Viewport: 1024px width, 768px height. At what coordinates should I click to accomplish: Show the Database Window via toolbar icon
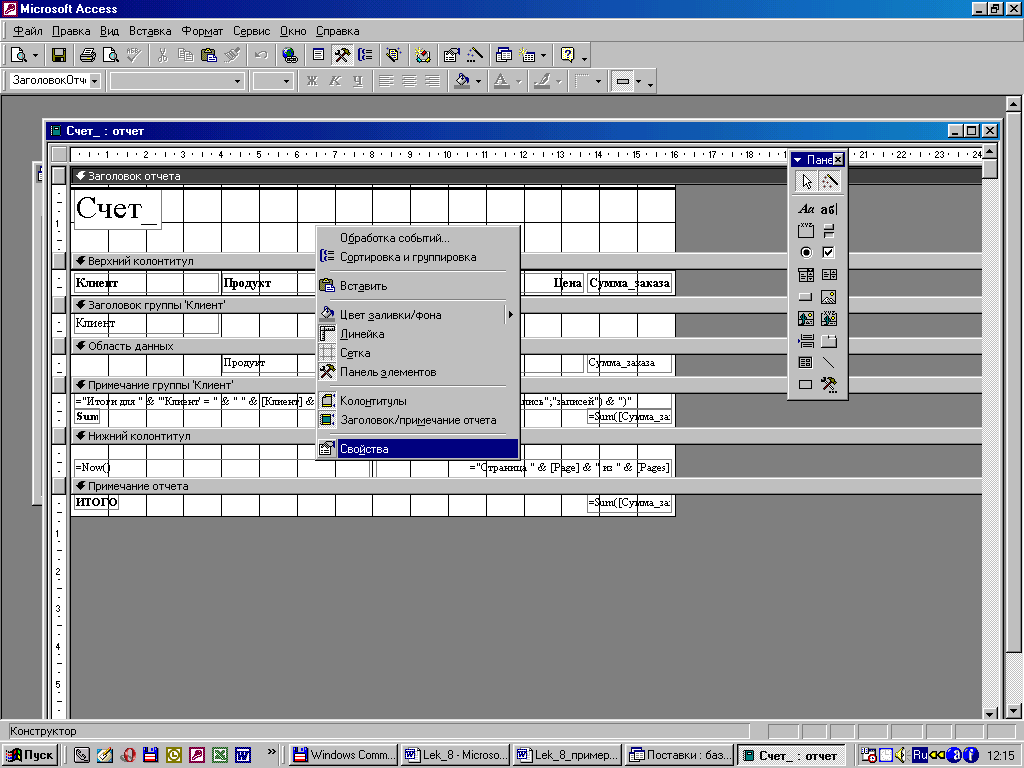[x=504, y=56]
